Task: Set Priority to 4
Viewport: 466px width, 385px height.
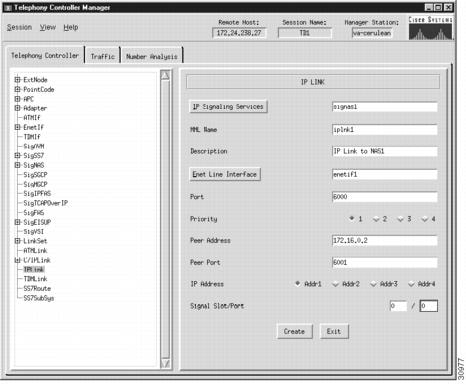Action: coord(425,219)
